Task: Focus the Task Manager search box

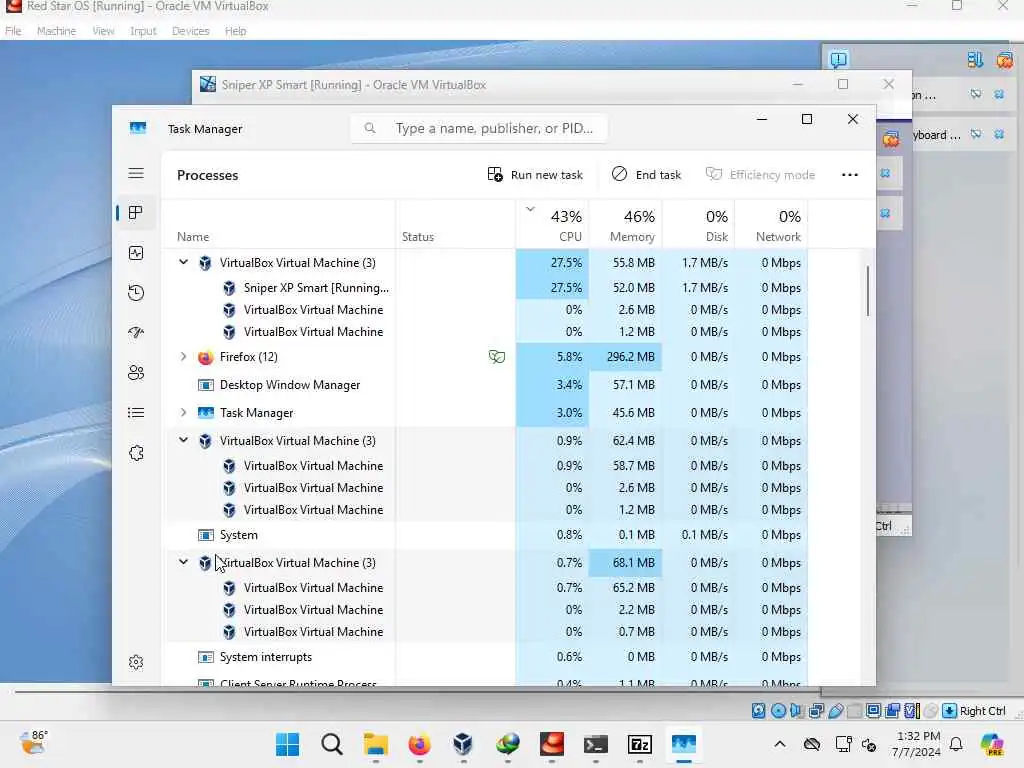Action: click(479, 129)
